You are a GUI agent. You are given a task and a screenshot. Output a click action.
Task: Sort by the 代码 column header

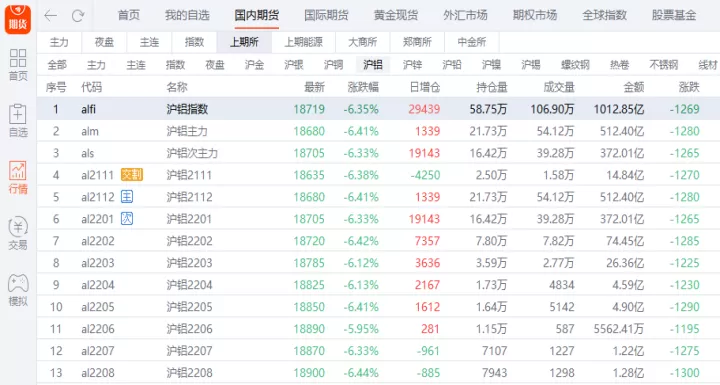click(91, 87)
